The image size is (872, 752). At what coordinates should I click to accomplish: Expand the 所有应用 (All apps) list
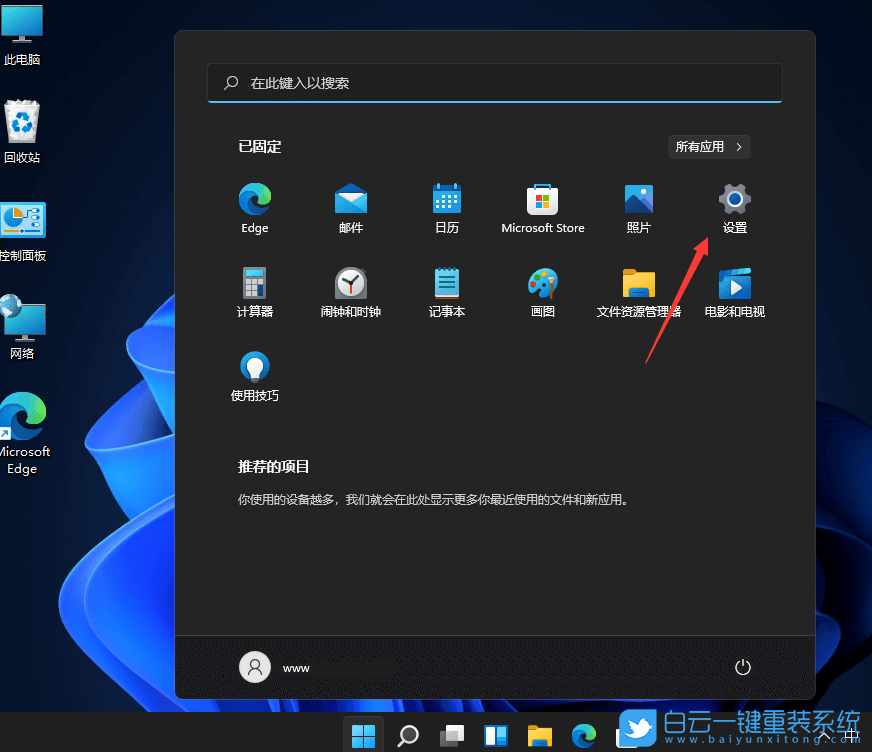pyautogui.click(x=708, y=146)
